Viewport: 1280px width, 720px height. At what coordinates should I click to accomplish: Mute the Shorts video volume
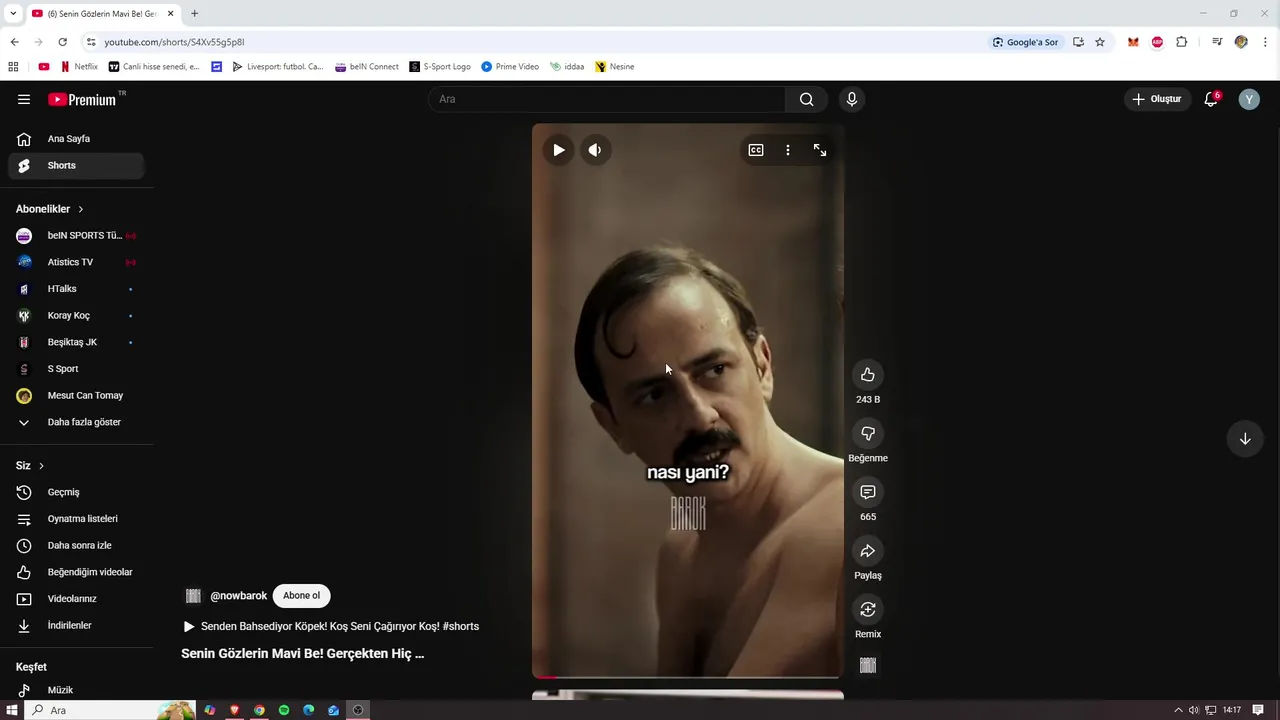pyautogui.click(x=595, y=150)
